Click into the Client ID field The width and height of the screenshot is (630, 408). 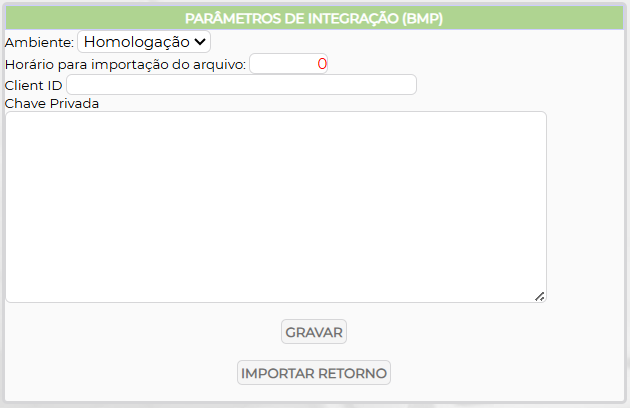(241, 85)
